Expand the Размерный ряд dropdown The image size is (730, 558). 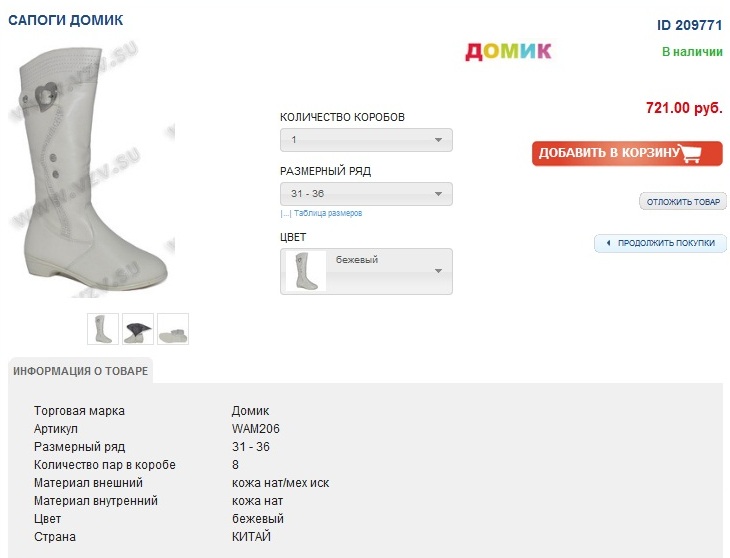[x=366, y=194]
